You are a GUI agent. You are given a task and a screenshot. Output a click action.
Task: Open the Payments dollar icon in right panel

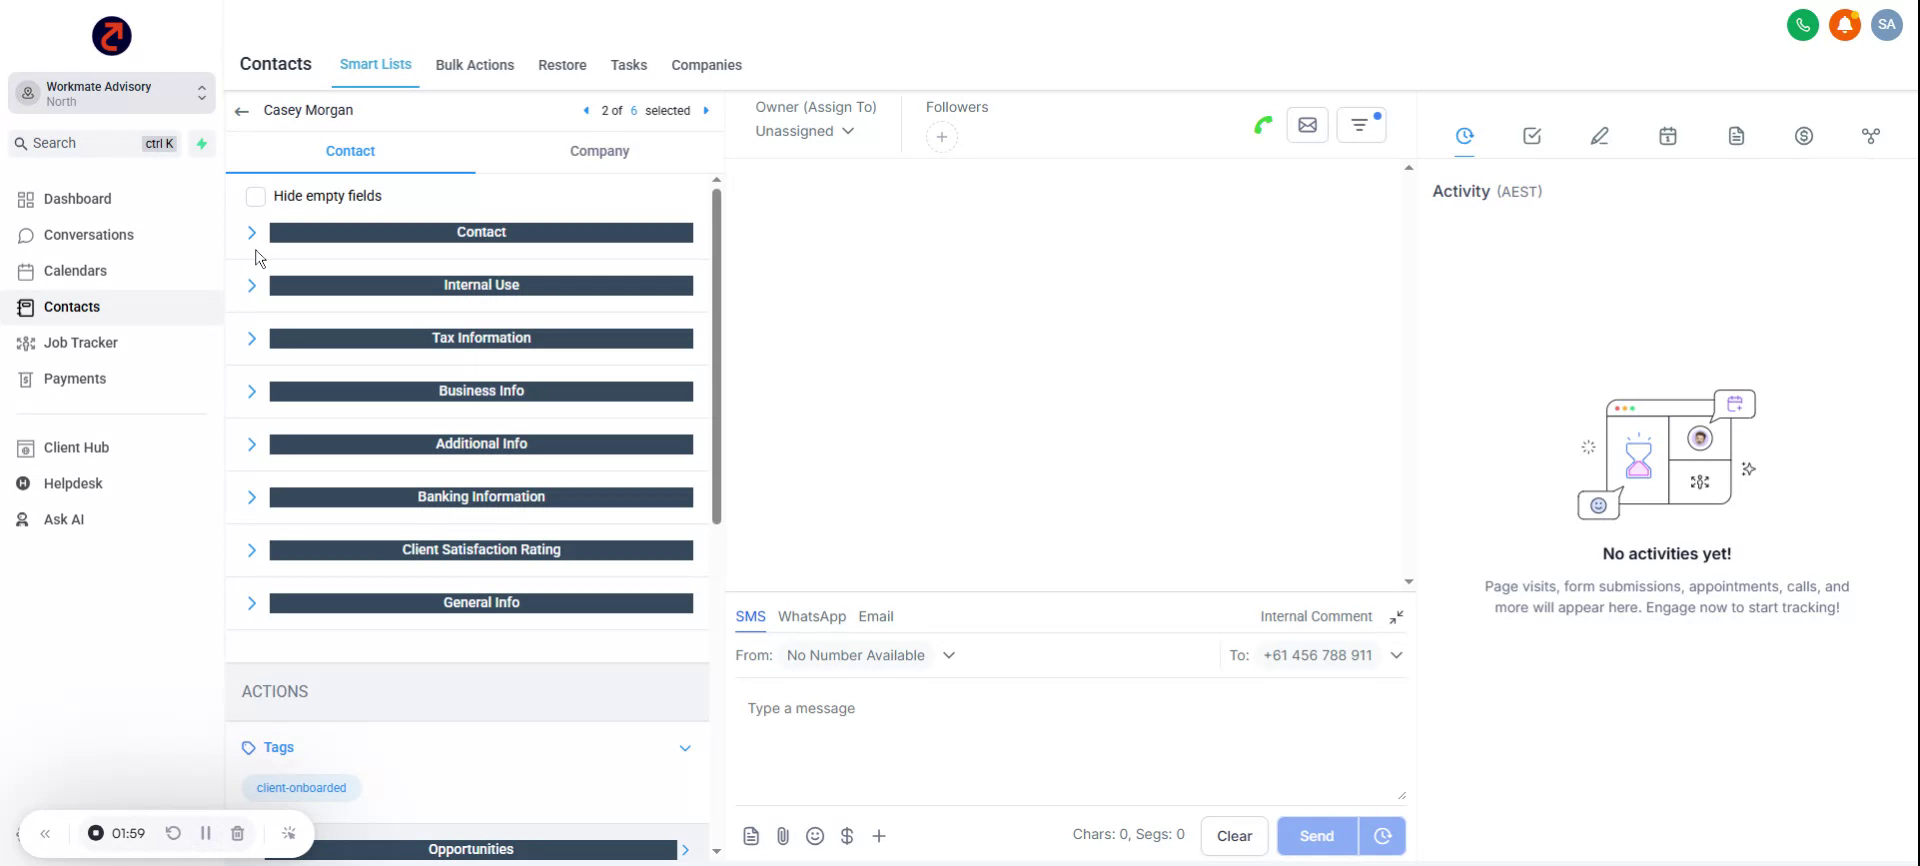[1804, 136]
